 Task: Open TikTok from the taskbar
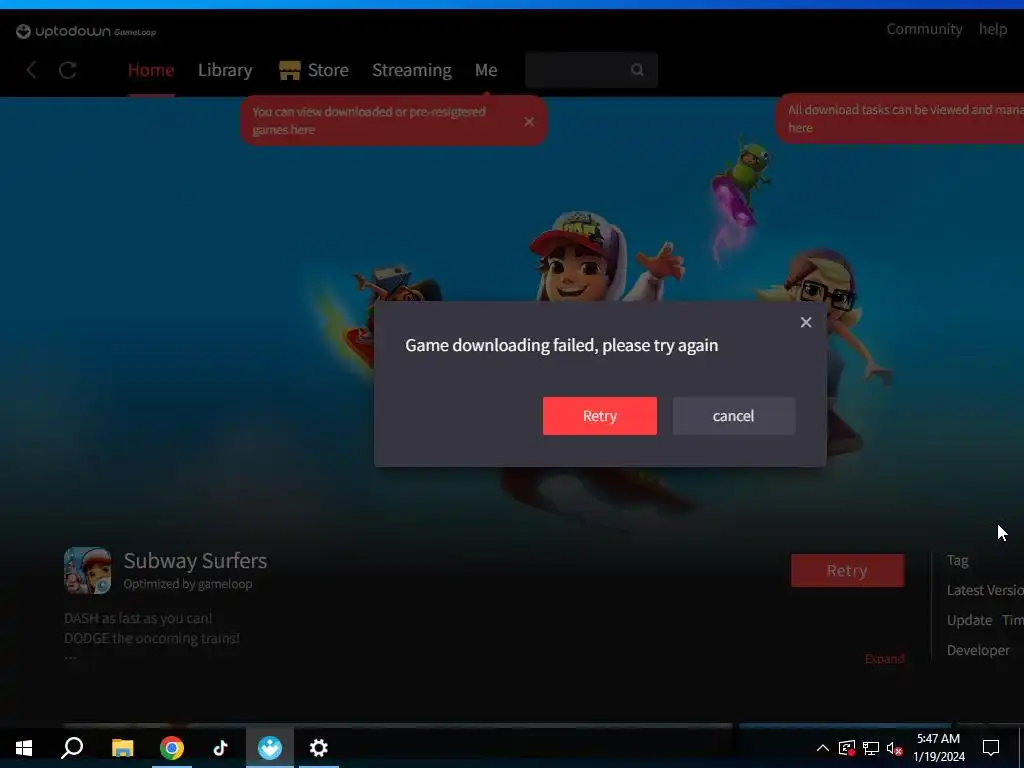220,748
